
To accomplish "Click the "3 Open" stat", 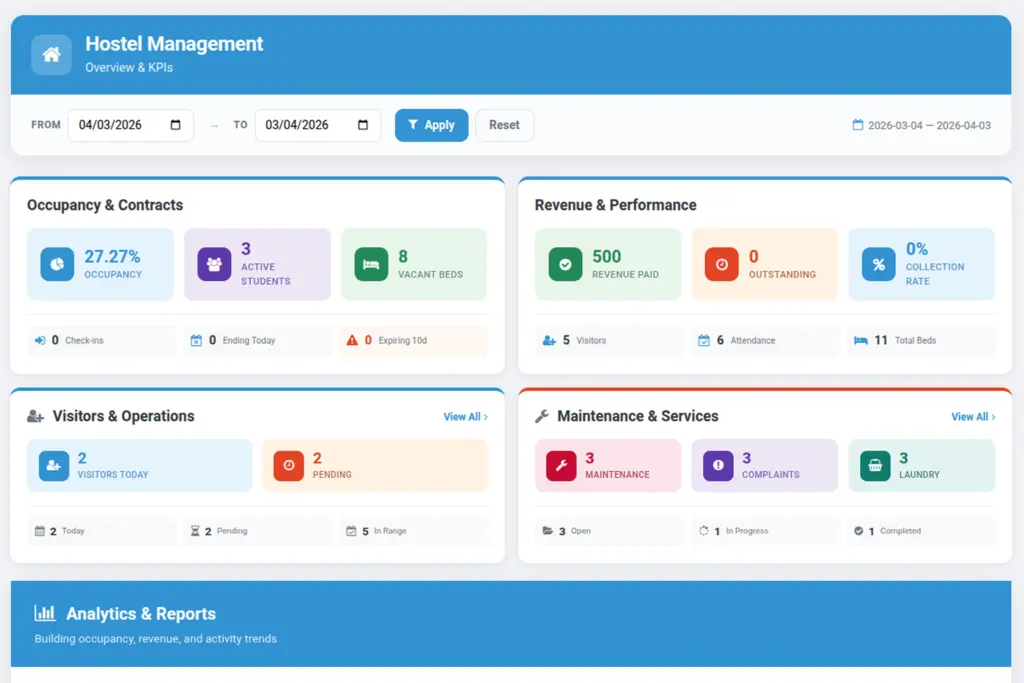I will click(608, 531).
